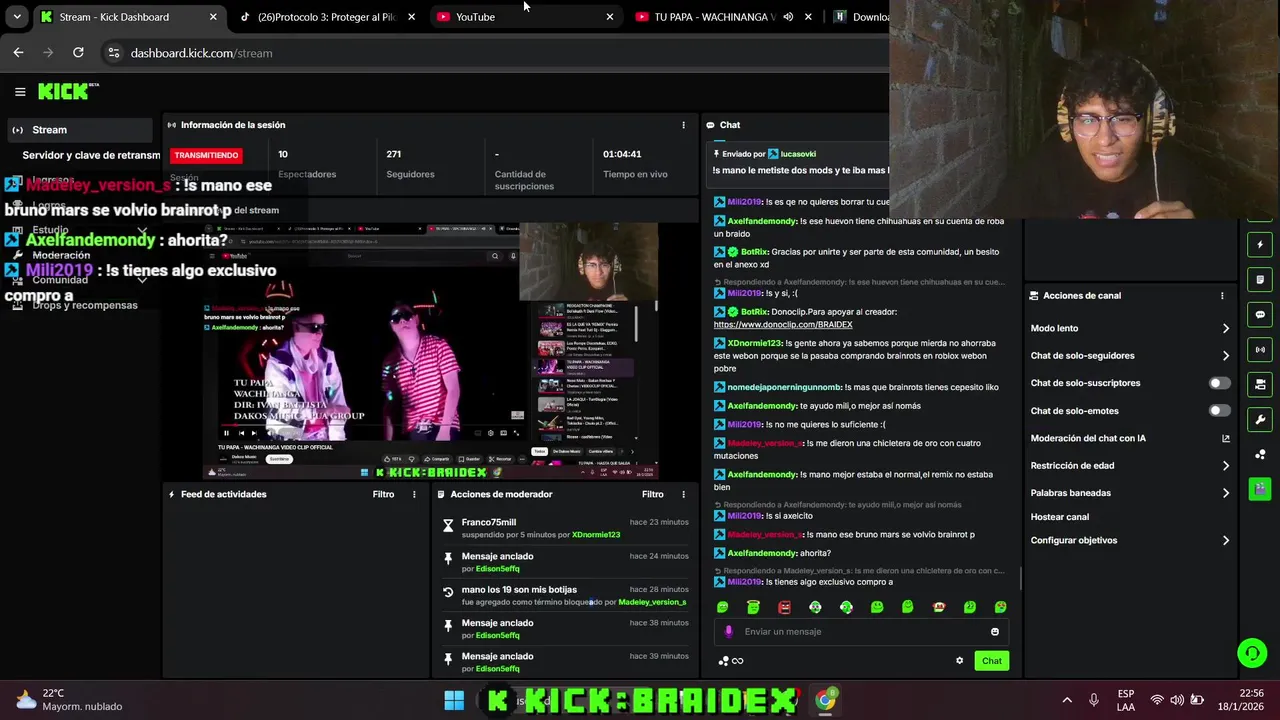Screen dimensions: 1280x720
Task: Switch to the YouTube browser tab
Action: [526, 17]
